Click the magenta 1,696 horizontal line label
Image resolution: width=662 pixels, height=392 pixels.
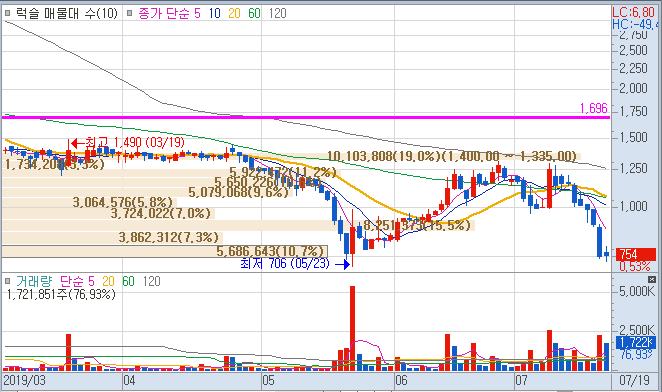(594, 109)
